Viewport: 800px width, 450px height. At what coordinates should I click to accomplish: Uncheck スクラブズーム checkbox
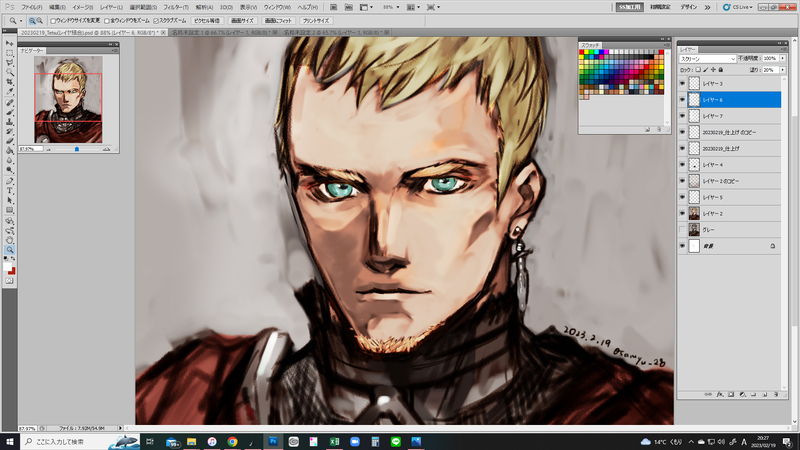pos(156,21)
